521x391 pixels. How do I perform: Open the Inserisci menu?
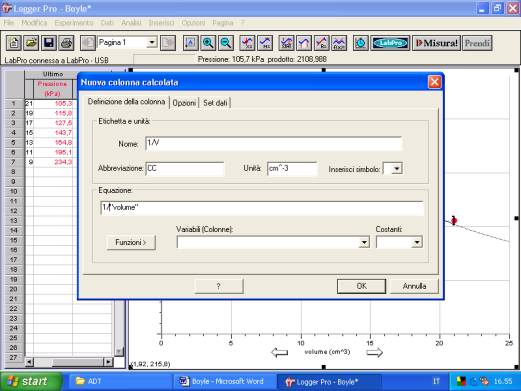[x=161, y=23]
